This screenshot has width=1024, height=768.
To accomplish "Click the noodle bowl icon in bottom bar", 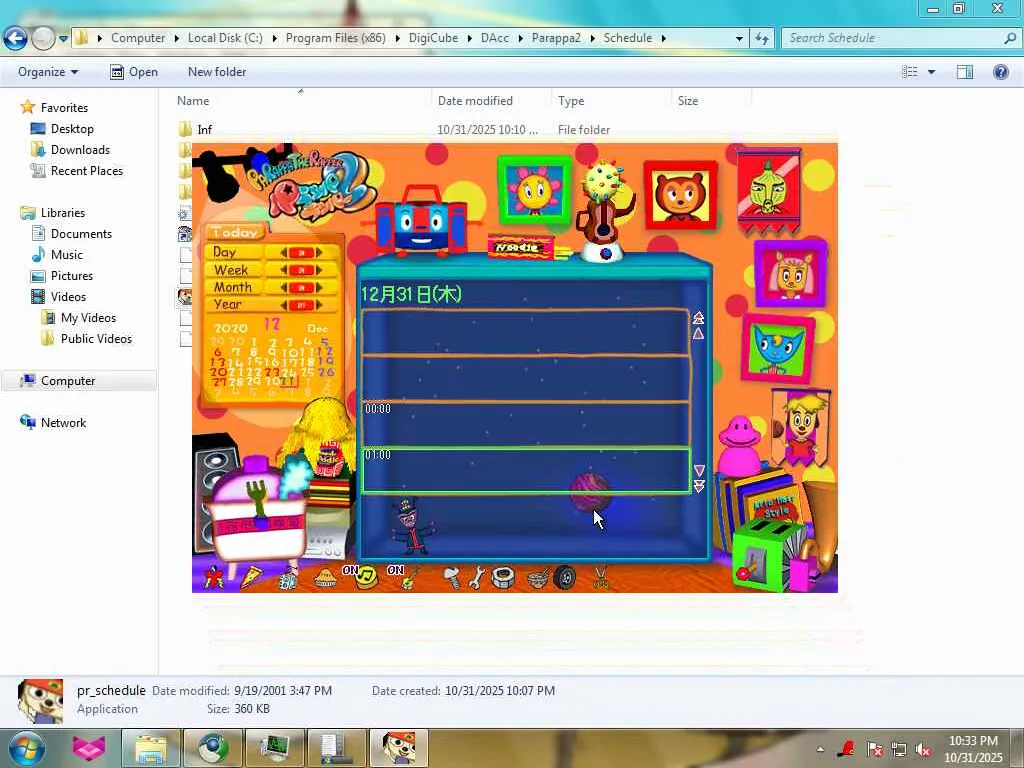I will click(538, 578).
